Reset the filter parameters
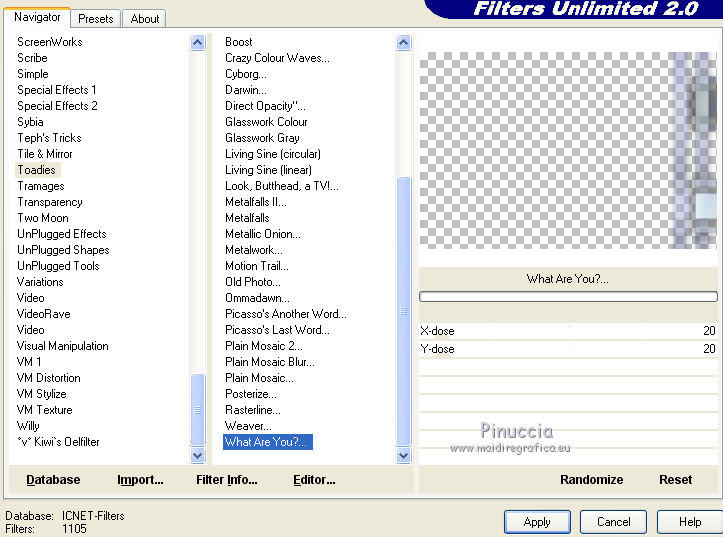The width and height of the screenshot is (723, 537). [x=676, y=480]
